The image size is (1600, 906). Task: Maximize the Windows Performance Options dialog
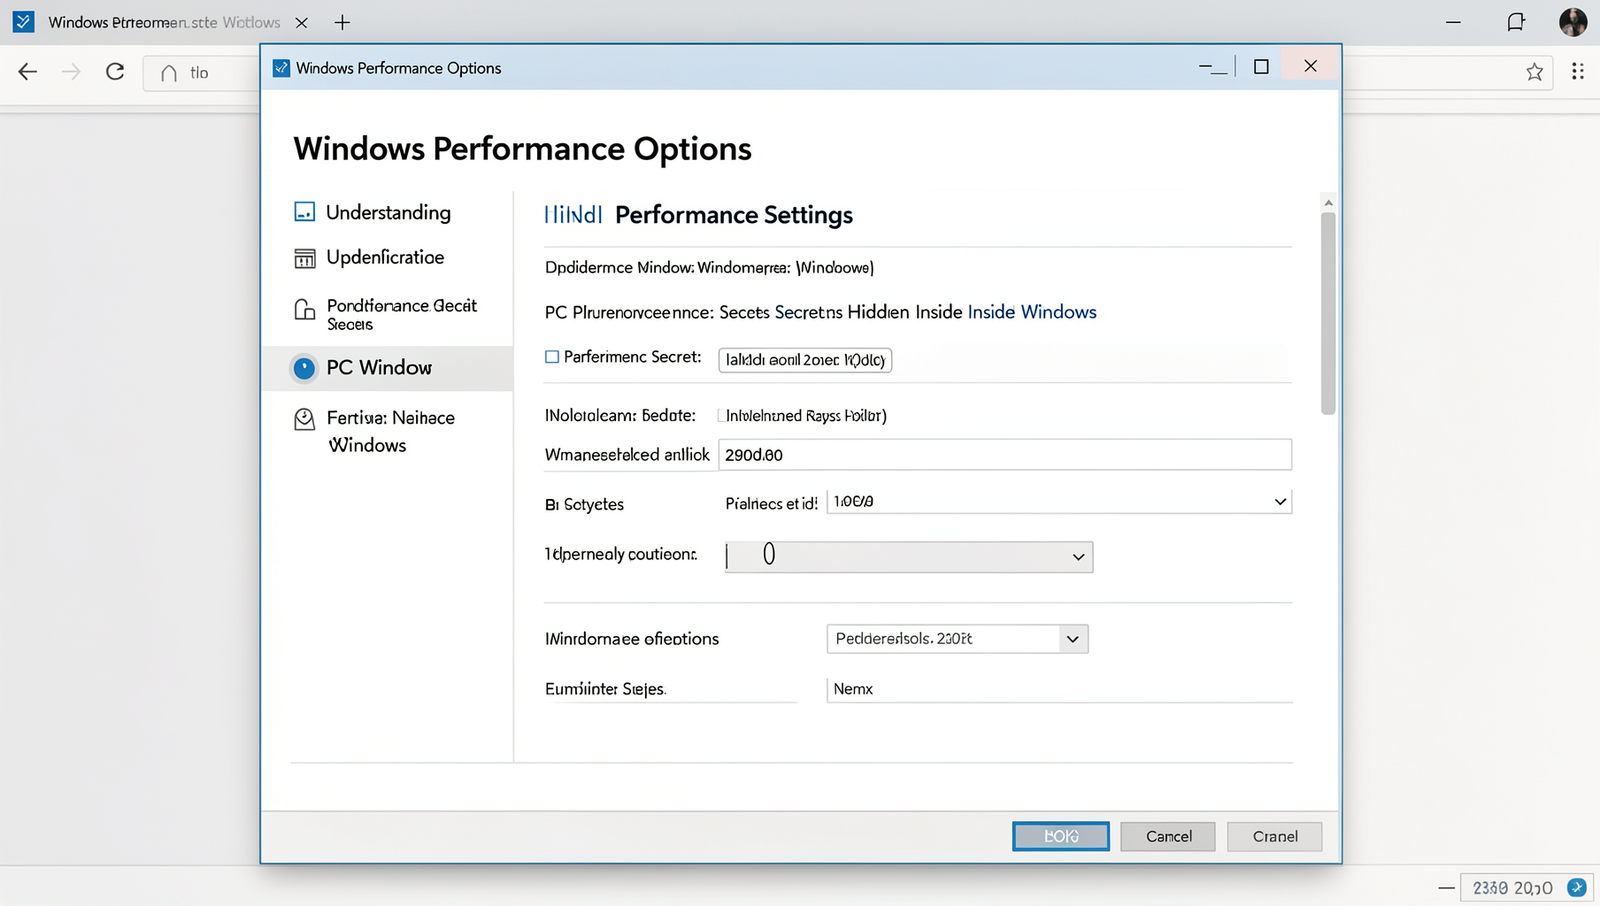pos(1261,67)
